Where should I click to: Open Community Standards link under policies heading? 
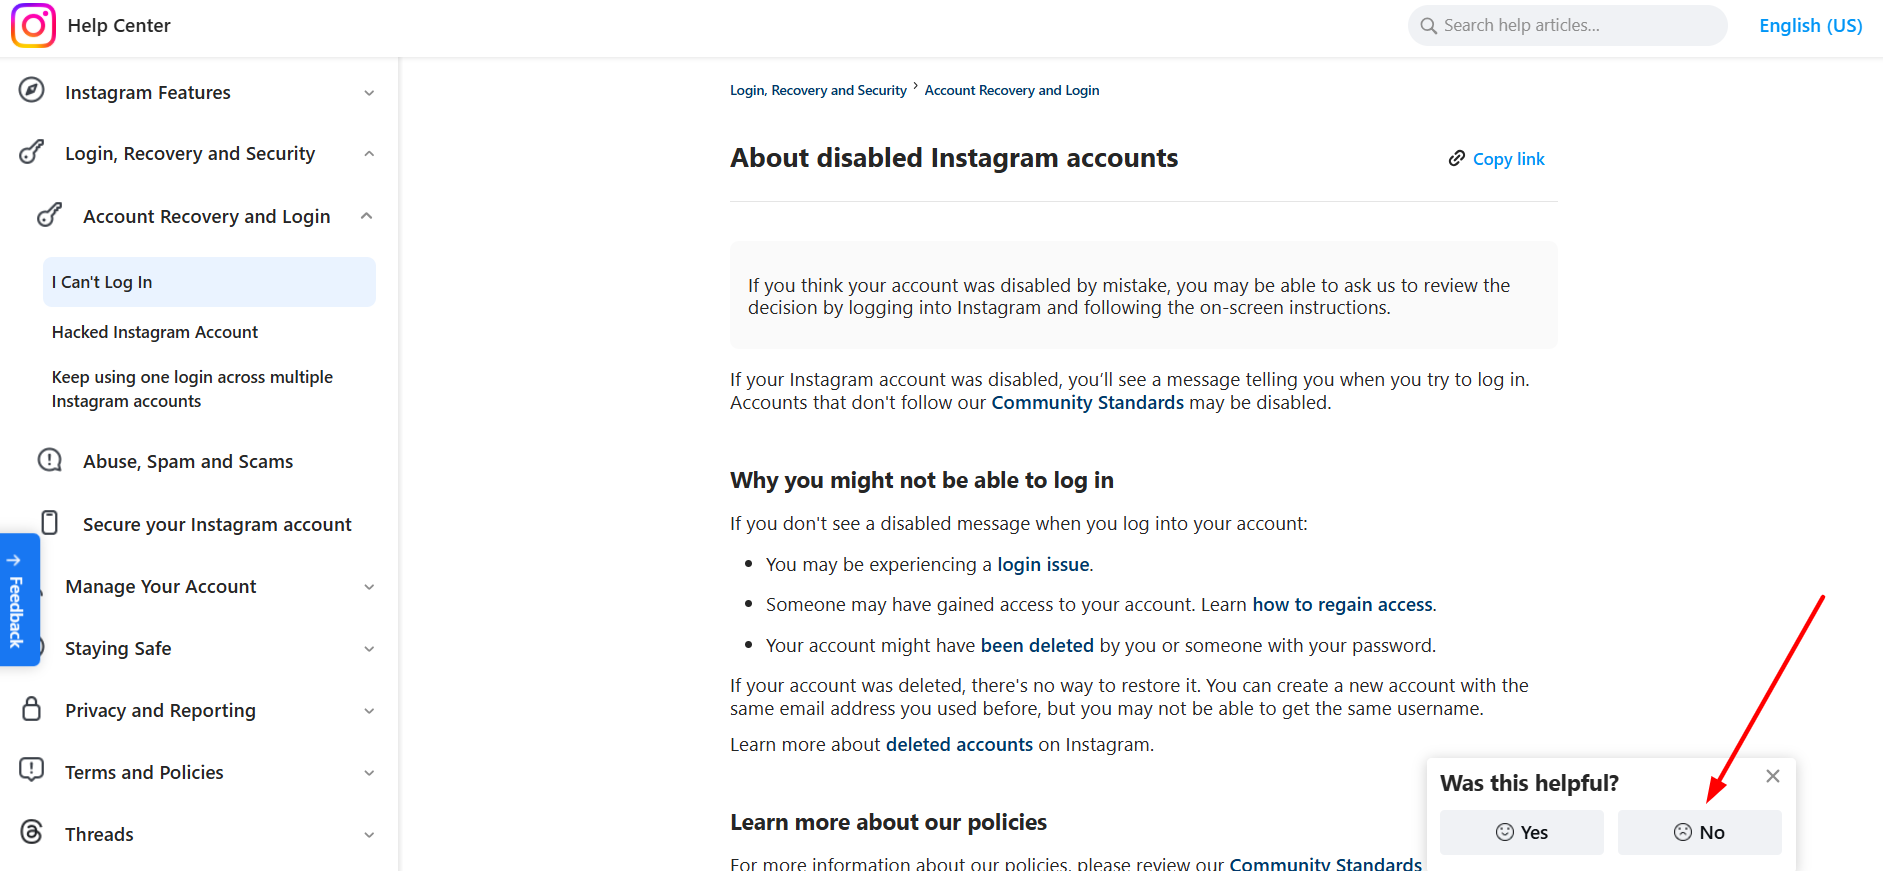pos(1325,863)
